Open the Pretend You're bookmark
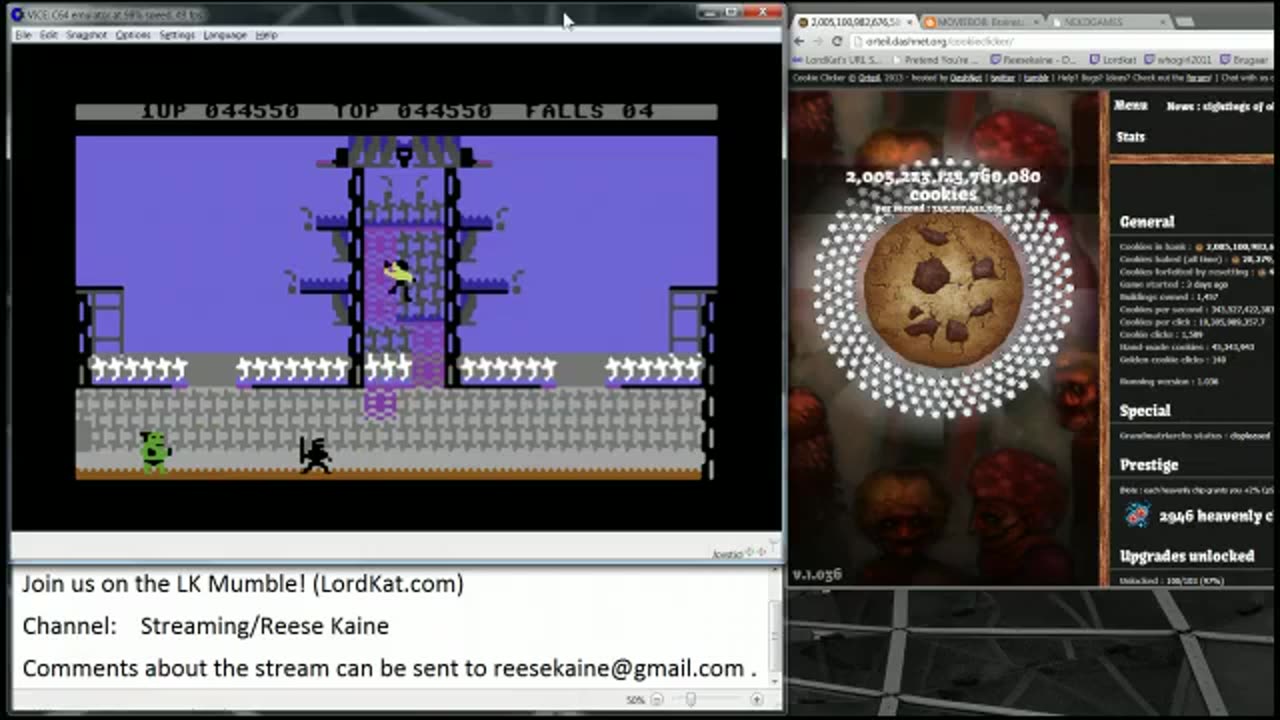 tap(935, 60)
